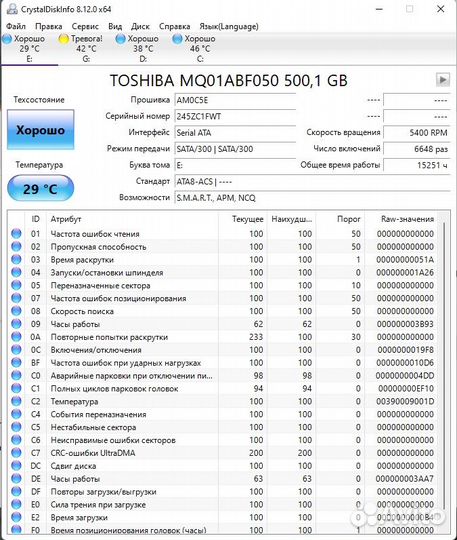Open the Справка menu
Viewport: 457px width, 540px height.
(x=174, y=26)
